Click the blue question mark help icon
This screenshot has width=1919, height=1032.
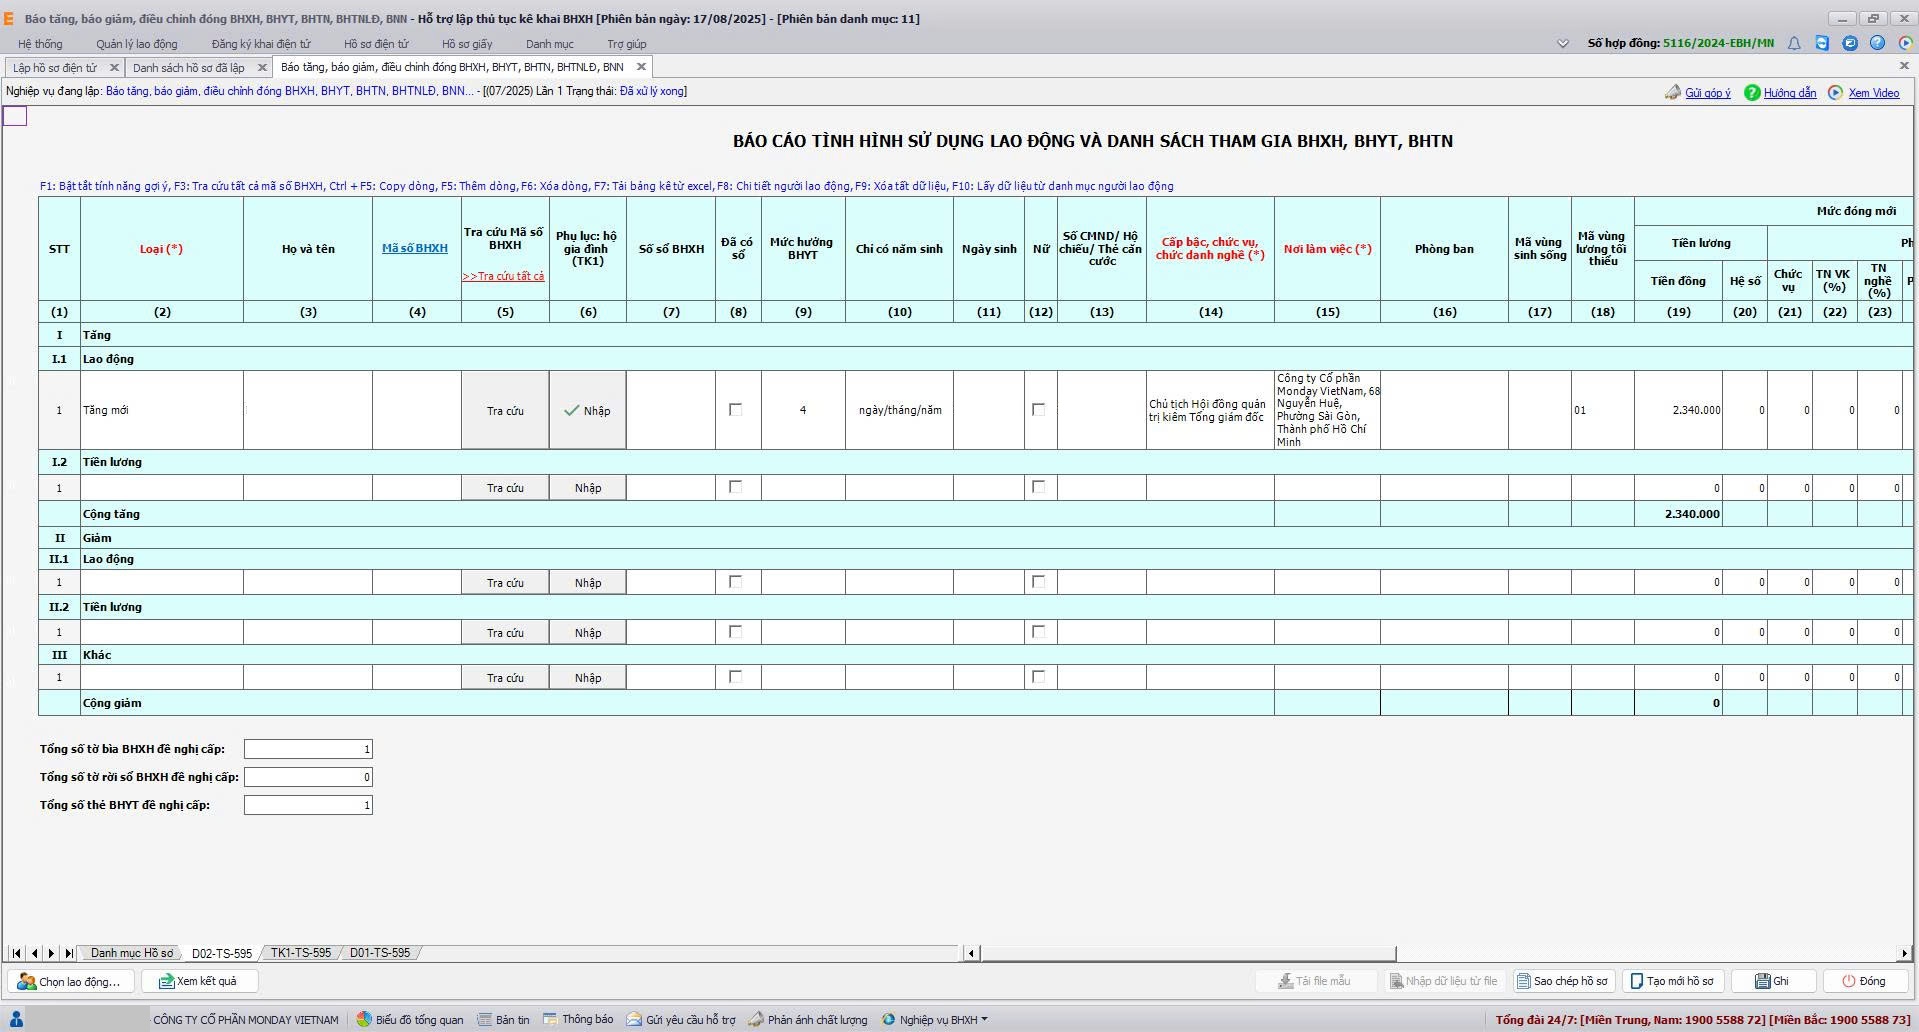pyautogui.click(x=1877, y=43)
